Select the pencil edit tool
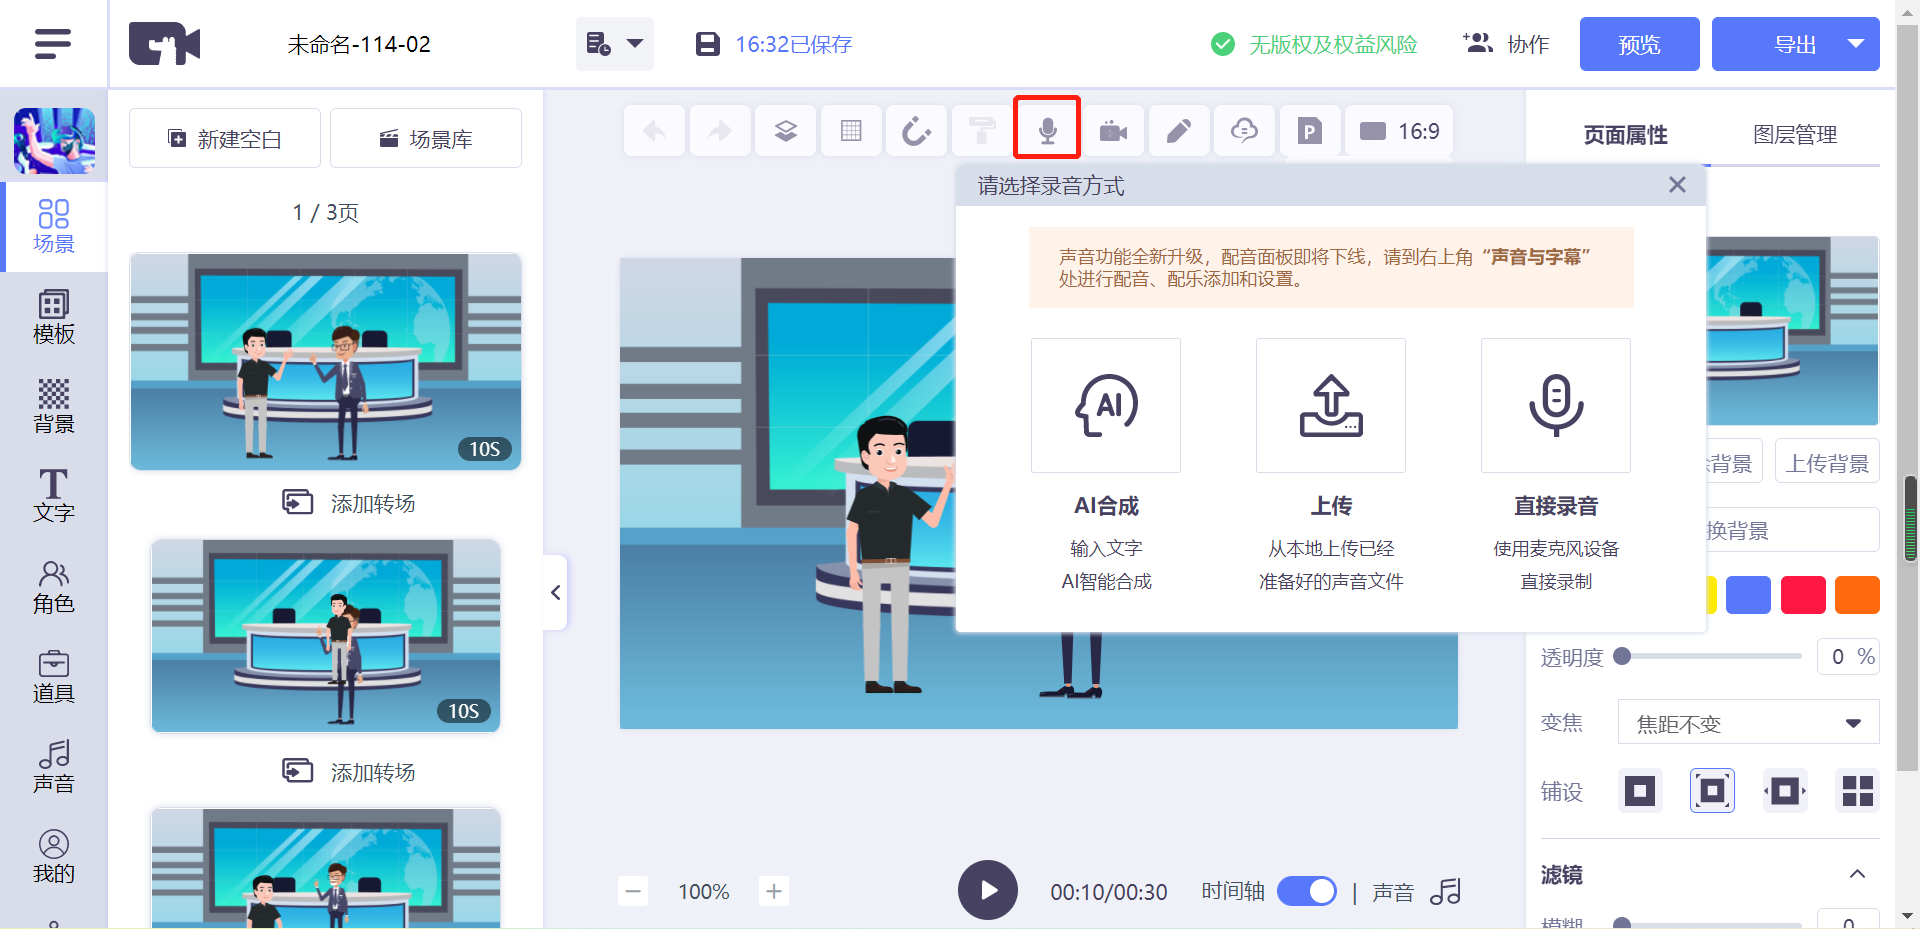 click(x=1179, y=131)
